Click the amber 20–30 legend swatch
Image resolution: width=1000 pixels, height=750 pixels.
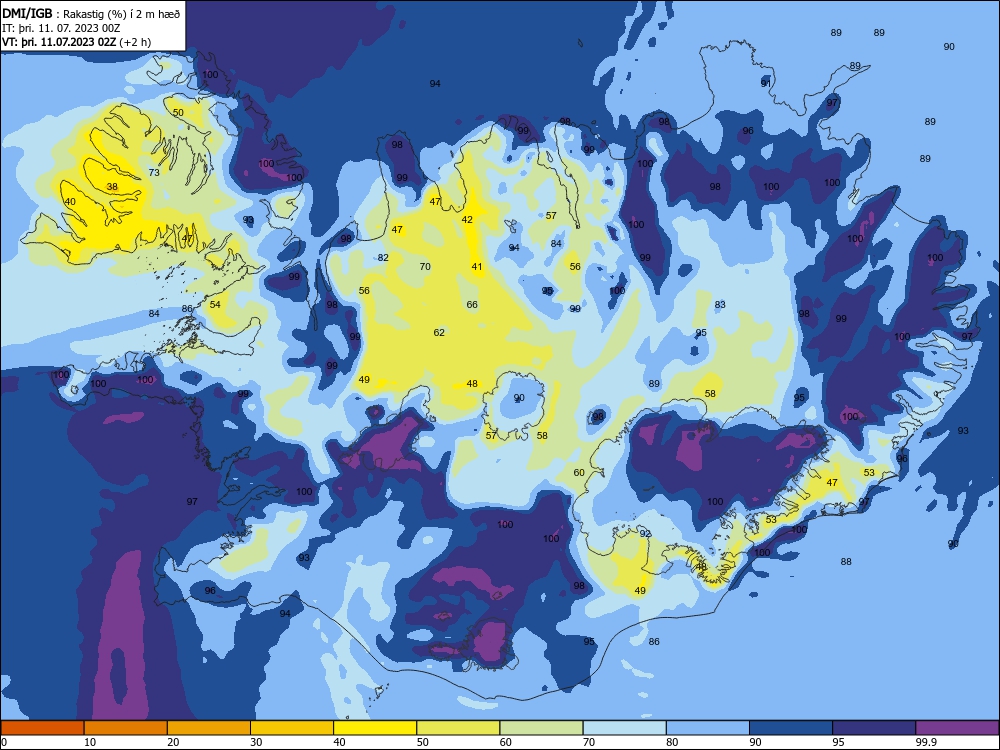click(209, 728)
